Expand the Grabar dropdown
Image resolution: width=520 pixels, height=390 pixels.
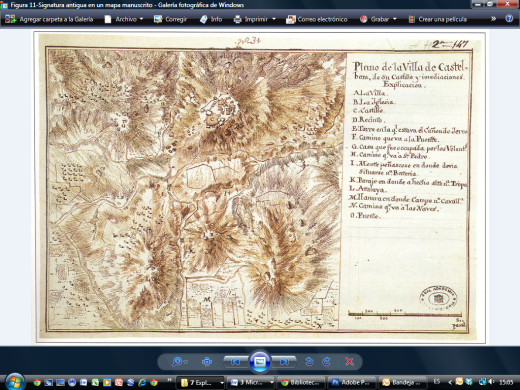coord(378,19)
